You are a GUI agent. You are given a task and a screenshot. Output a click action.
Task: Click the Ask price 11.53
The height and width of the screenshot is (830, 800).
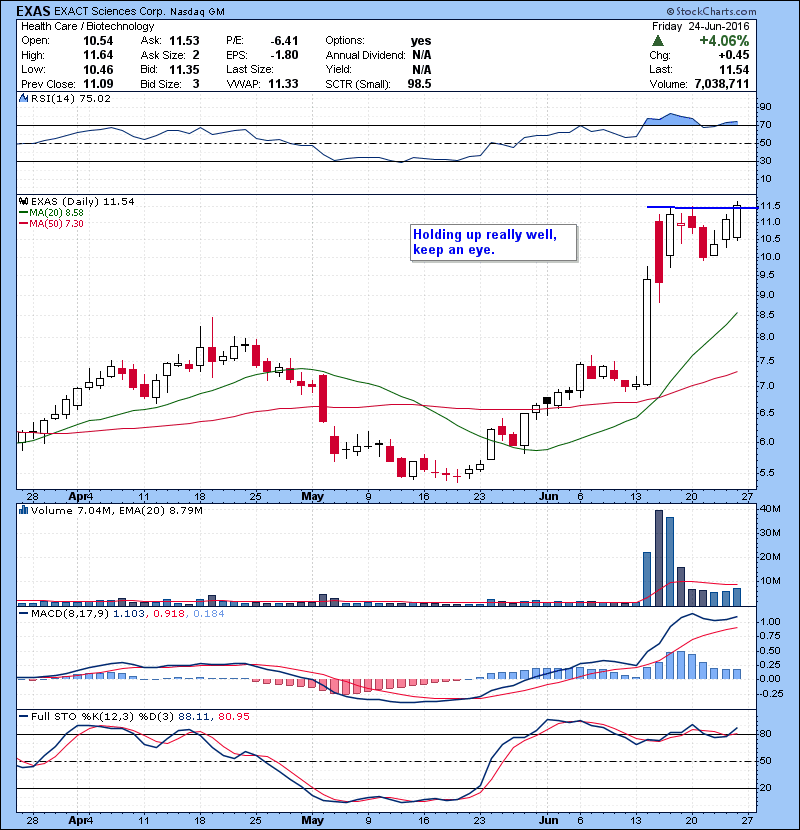(184, 41)
